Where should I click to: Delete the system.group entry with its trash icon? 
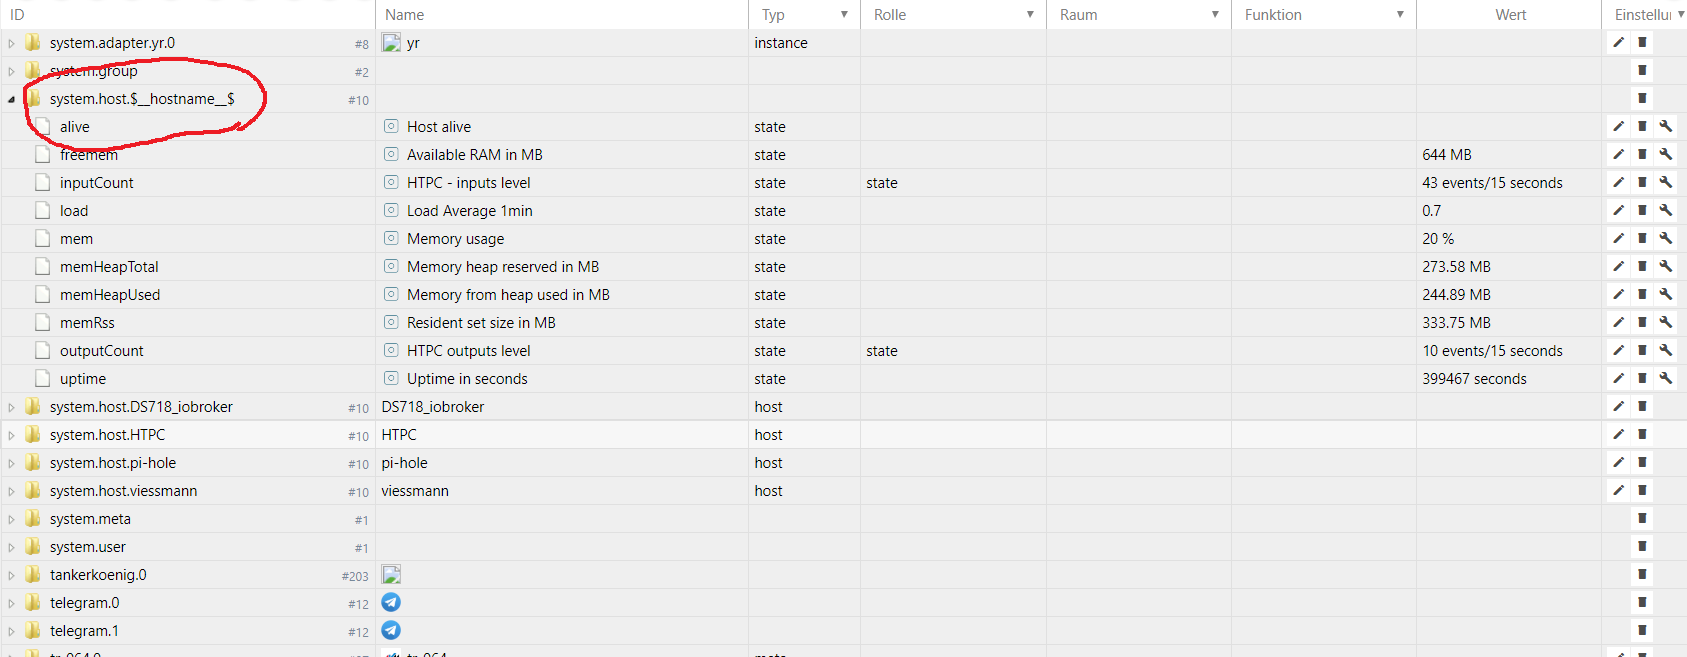(1642, 71)
